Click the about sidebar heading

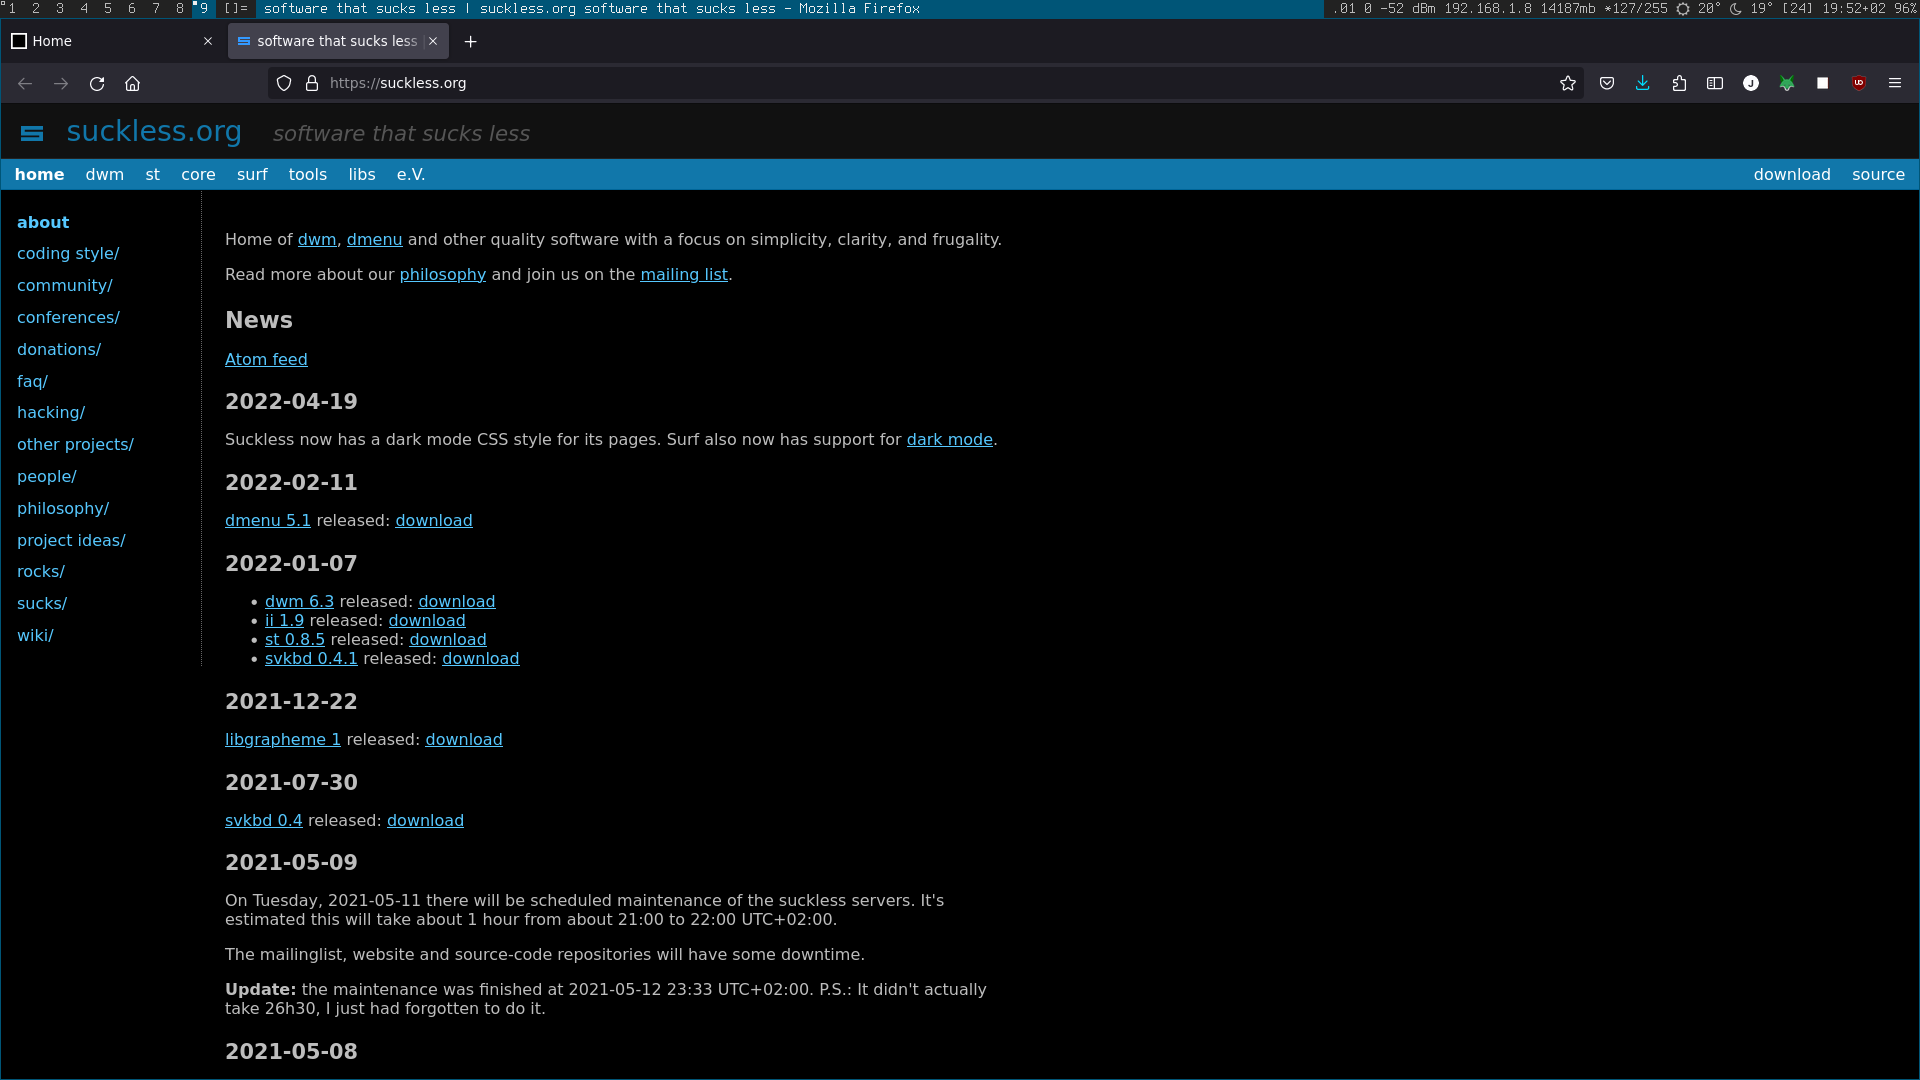click(43, 223)
